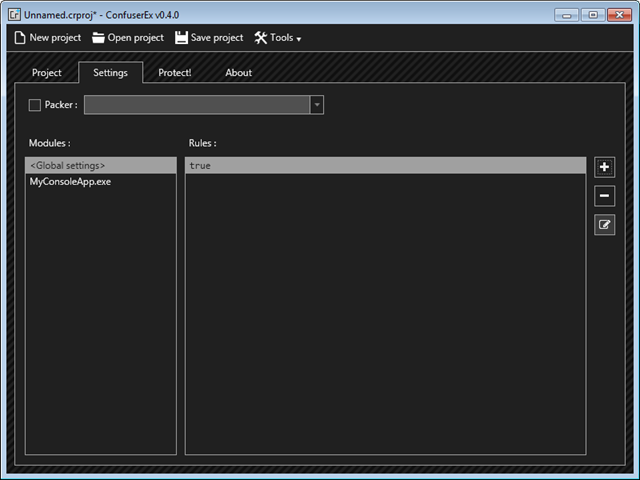Add a new rule with plus button

[604, 167]
